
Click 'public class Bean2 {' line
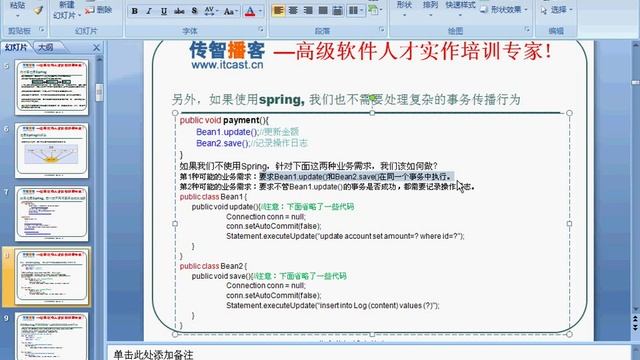click(x=213, y=266)
